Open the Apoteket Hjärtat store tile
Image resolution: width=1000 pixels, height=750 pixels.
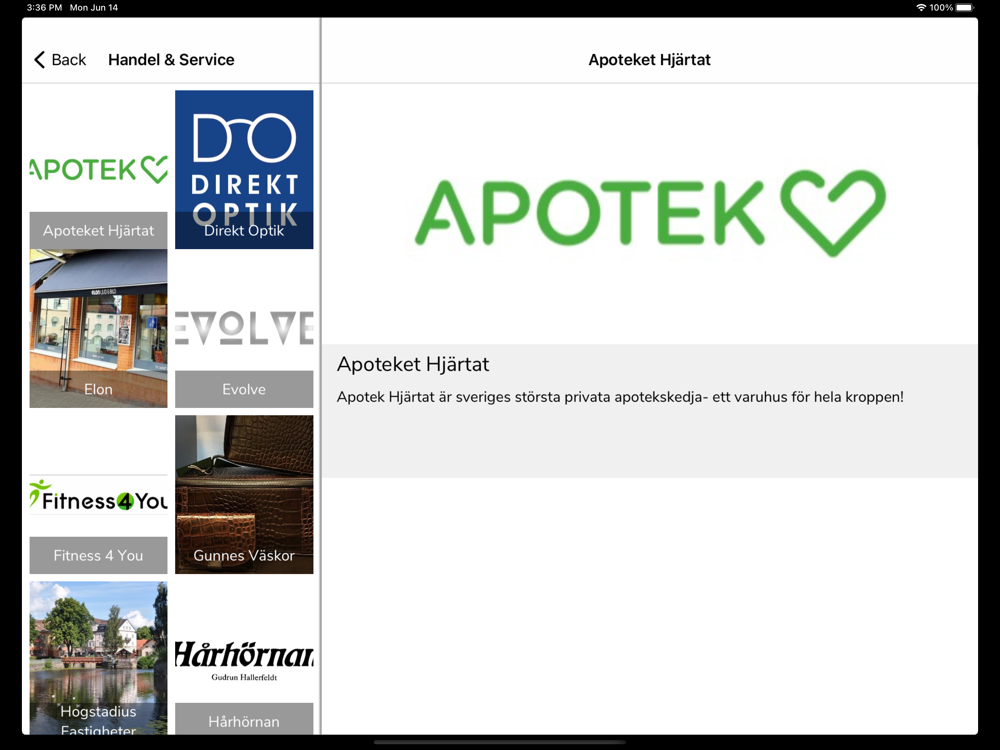98,170
